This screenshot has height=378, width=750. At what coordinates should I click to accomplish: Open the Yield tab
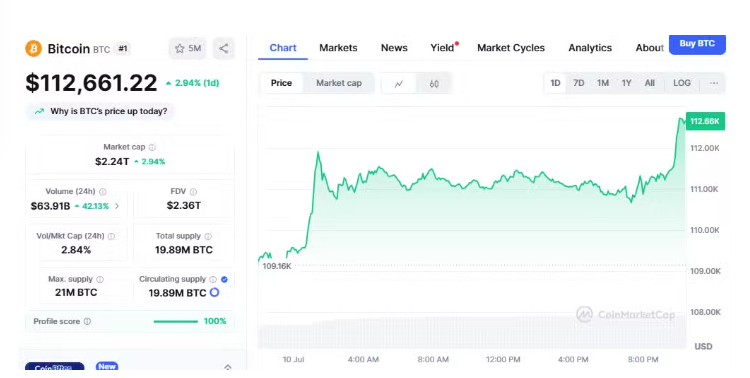point(442,48)
